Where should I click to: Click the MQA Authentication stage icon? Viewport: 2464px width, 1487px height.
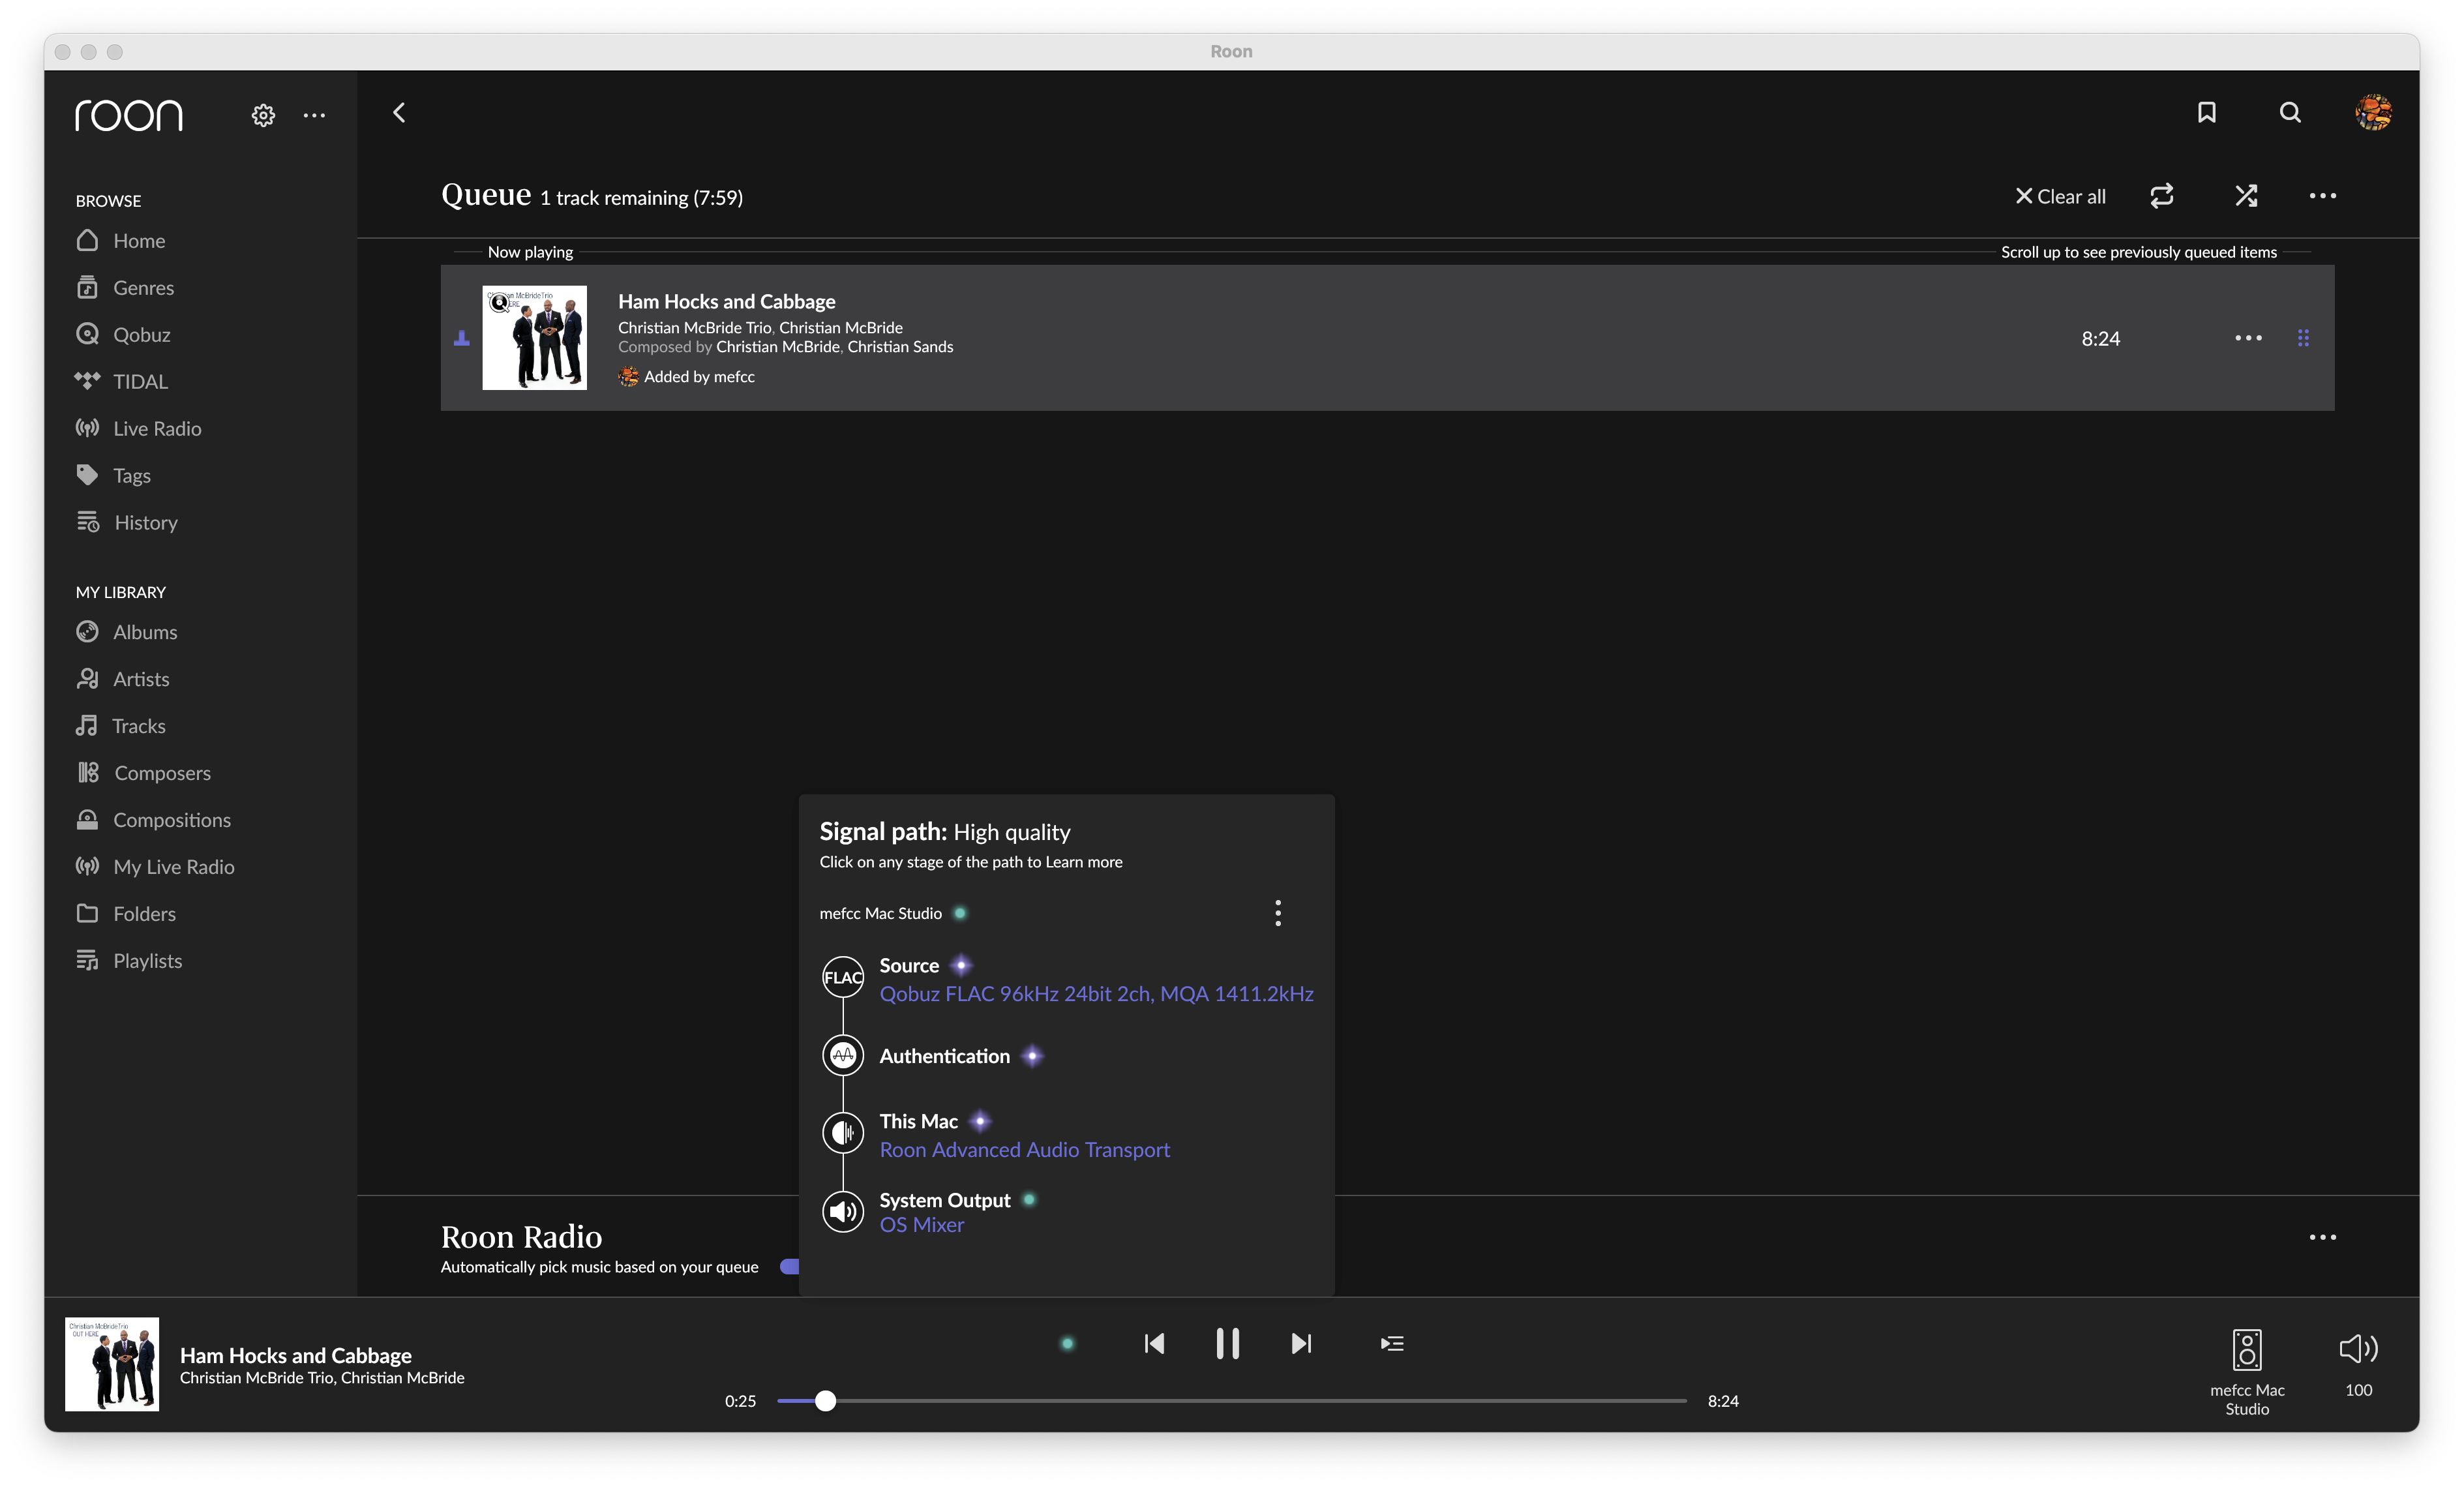click(x=843, y=1056)
